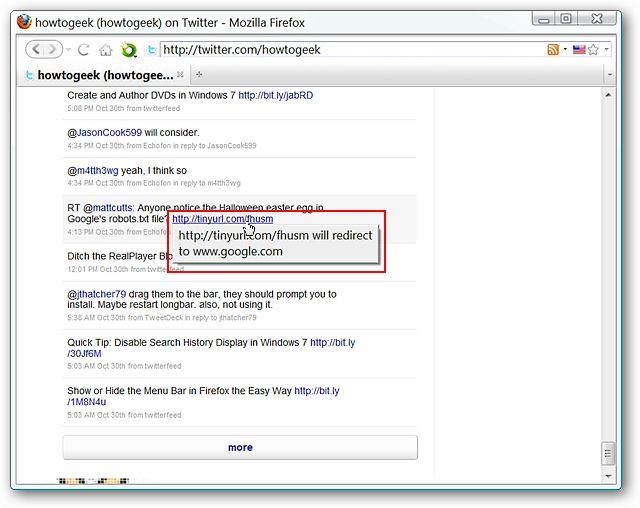Click the Firefox logo in title bar
Image resolution: width=640 pixels, height=508 pixels.
pos(24,22)
